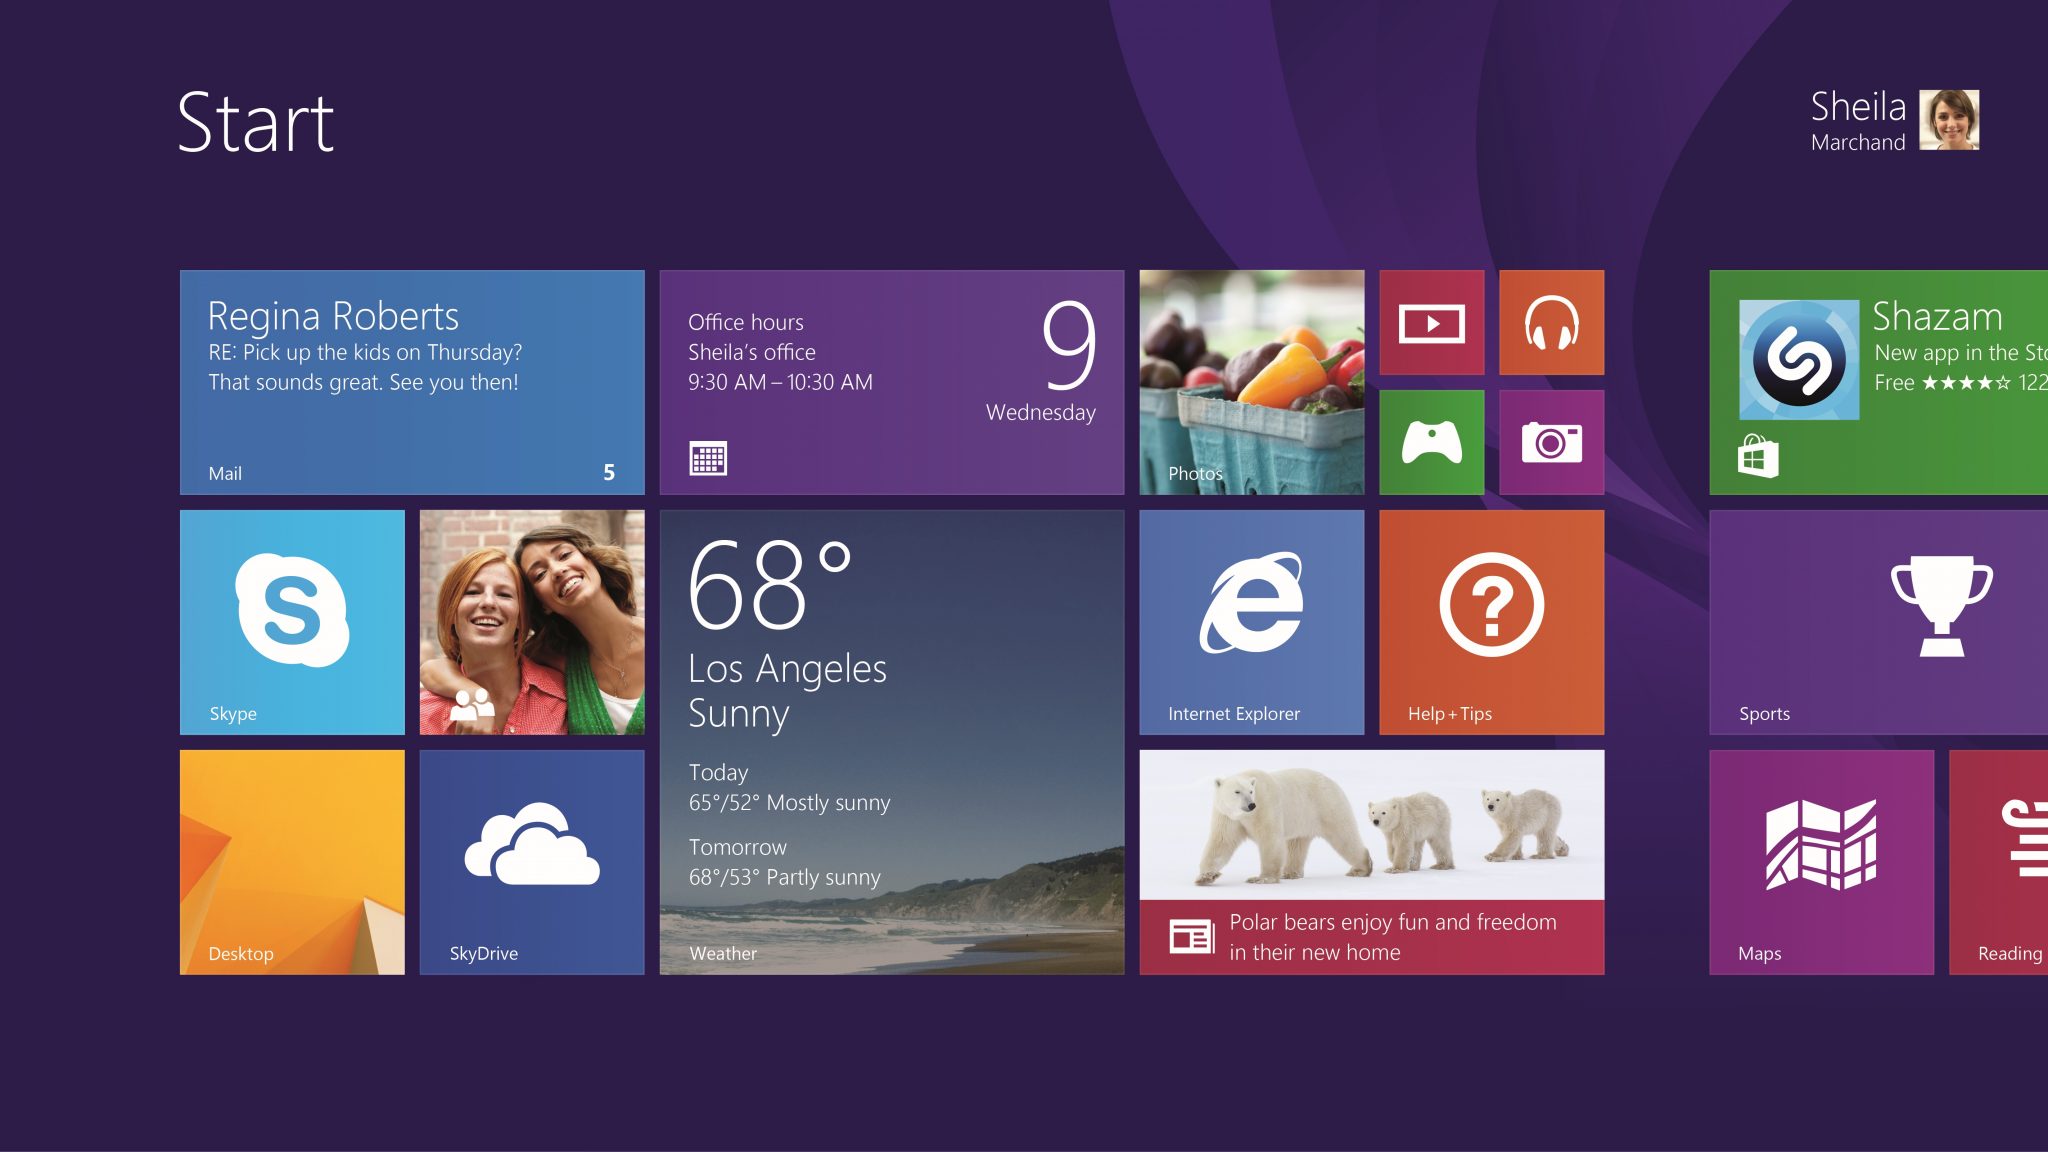Open the Maps tile
The height and width of the screenshot is (1152, 2048).
1821,860
